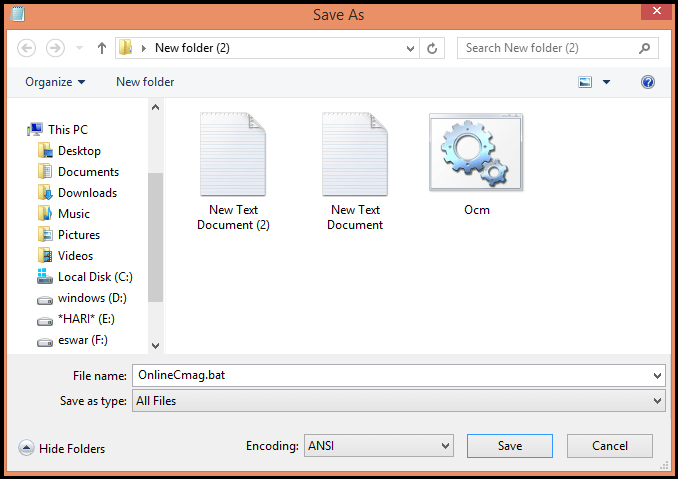This screenshot has width=678, height=479.
Task: Click the navigation pane scrollbar down arrow
Action: click(x=155, y=345)
